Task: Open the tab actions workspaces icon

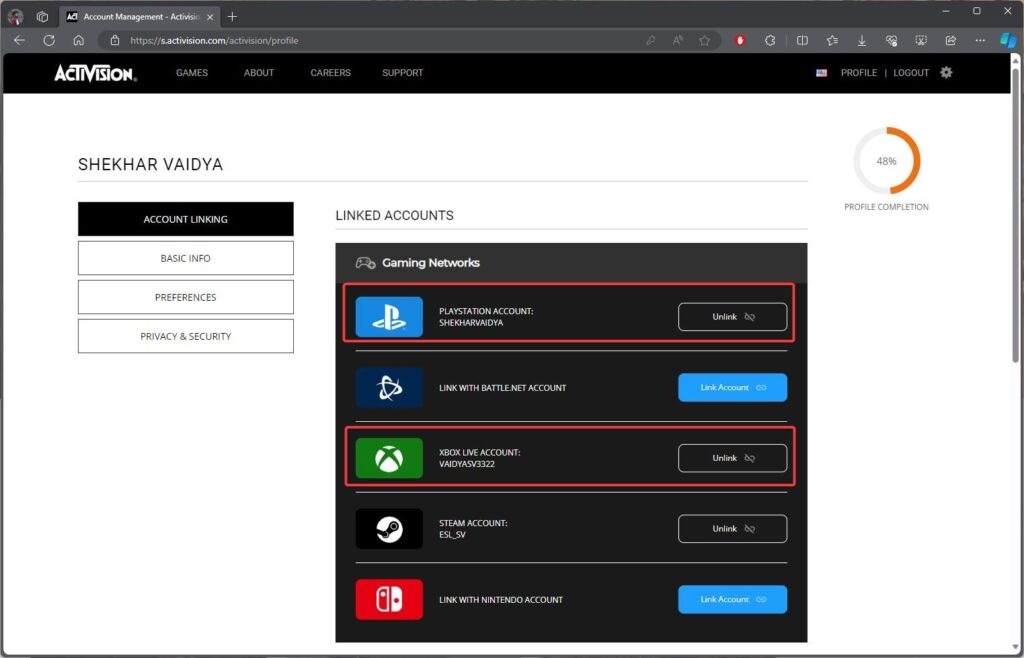Action: pyautogui.click(x=42, y=17)
